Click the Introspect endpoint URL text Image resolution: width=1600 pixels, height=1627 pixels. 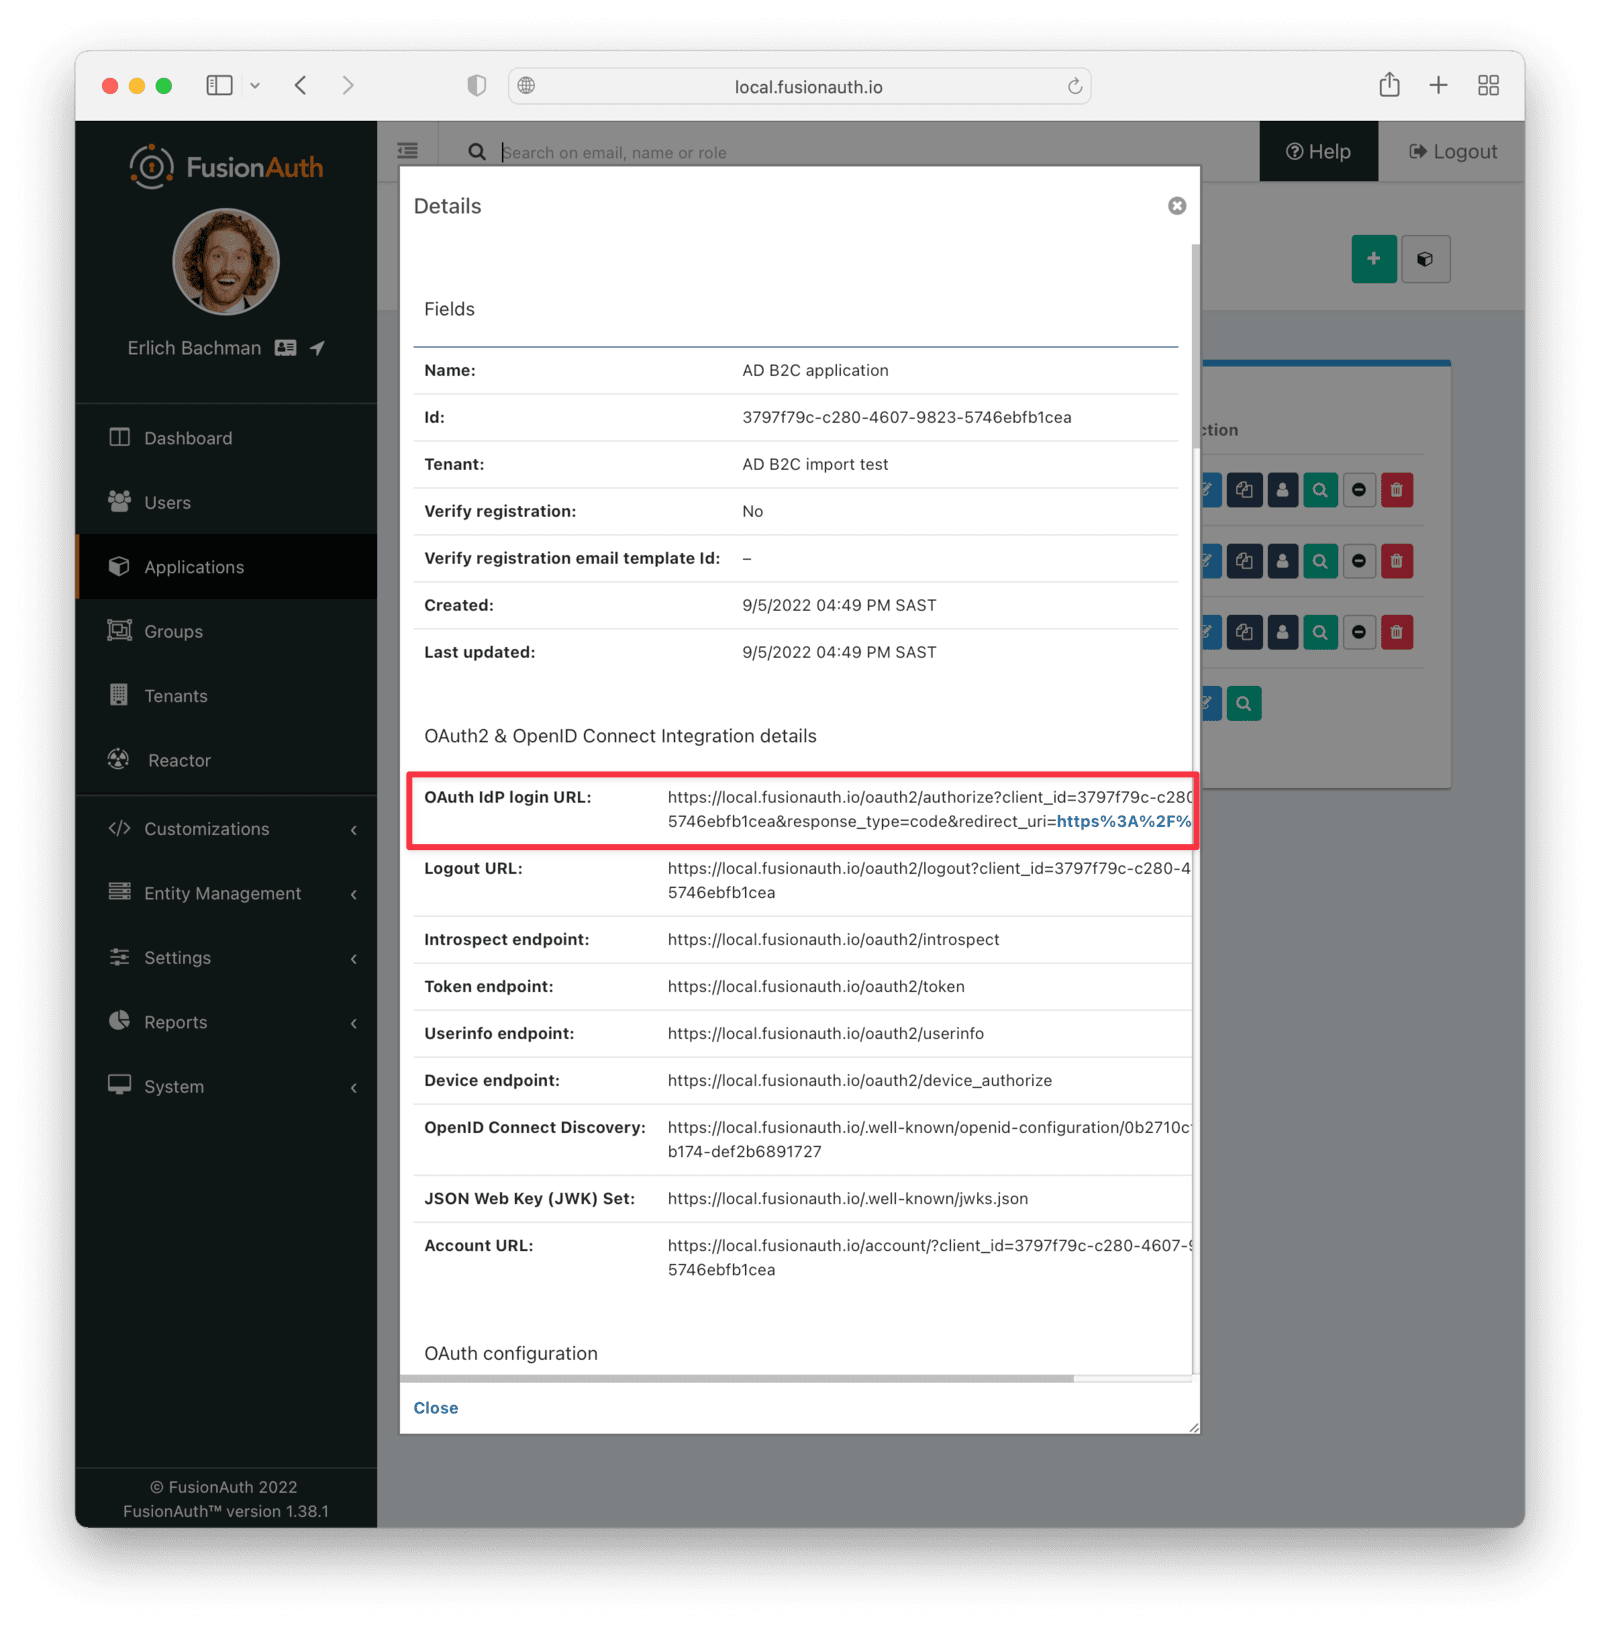834,939
